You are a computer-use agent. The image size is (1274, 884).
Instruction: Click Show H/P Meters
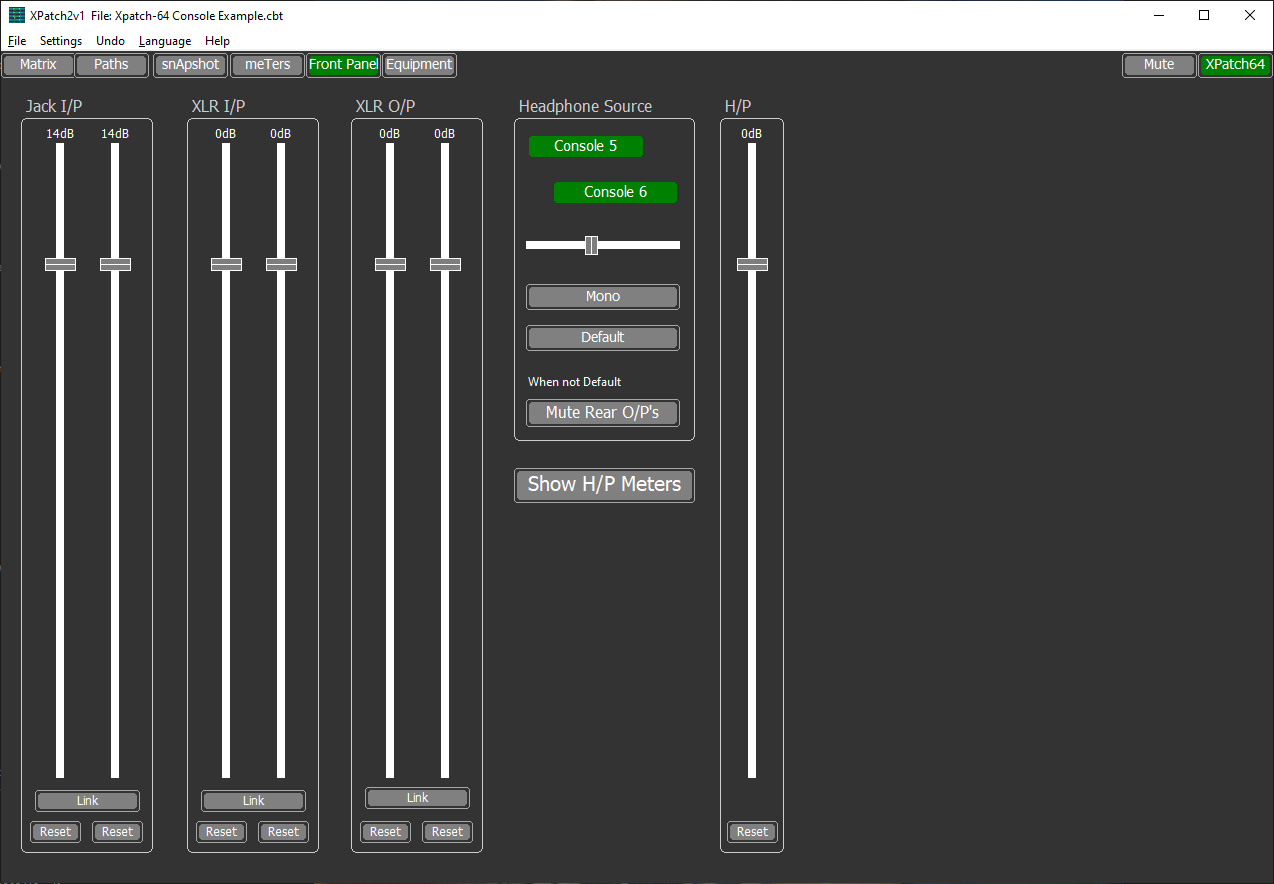point(604,485)
